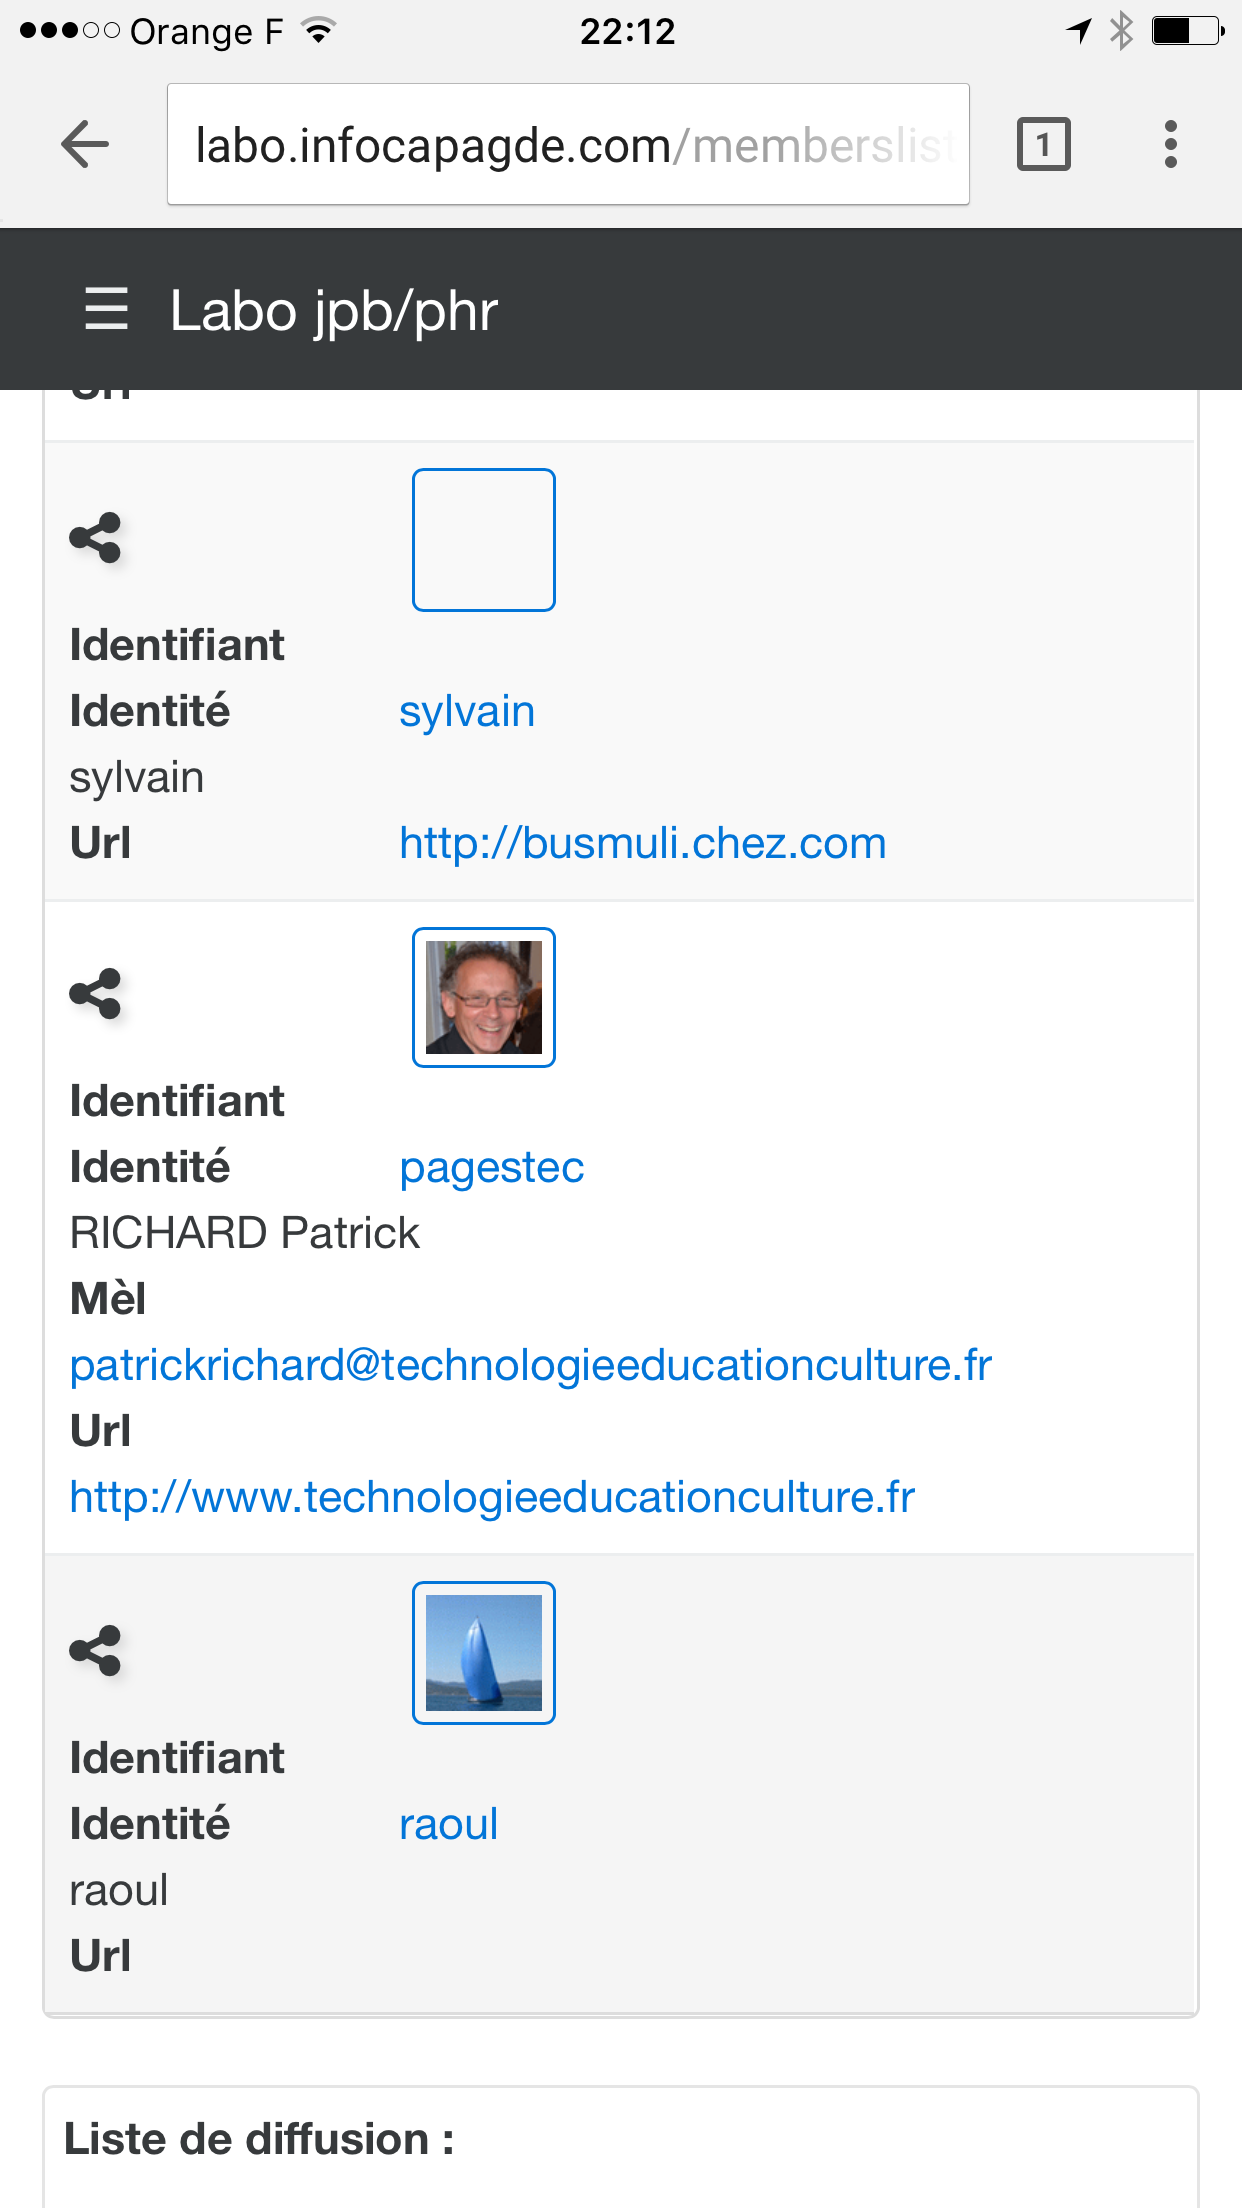Click the 'Mèl' label in pagestec entry

coord(108,1299)
